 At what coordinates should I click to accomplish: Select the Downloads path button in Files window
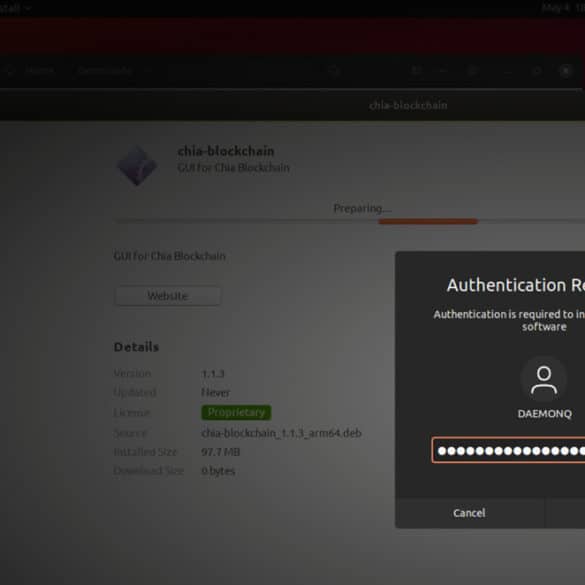coord(105,71)
